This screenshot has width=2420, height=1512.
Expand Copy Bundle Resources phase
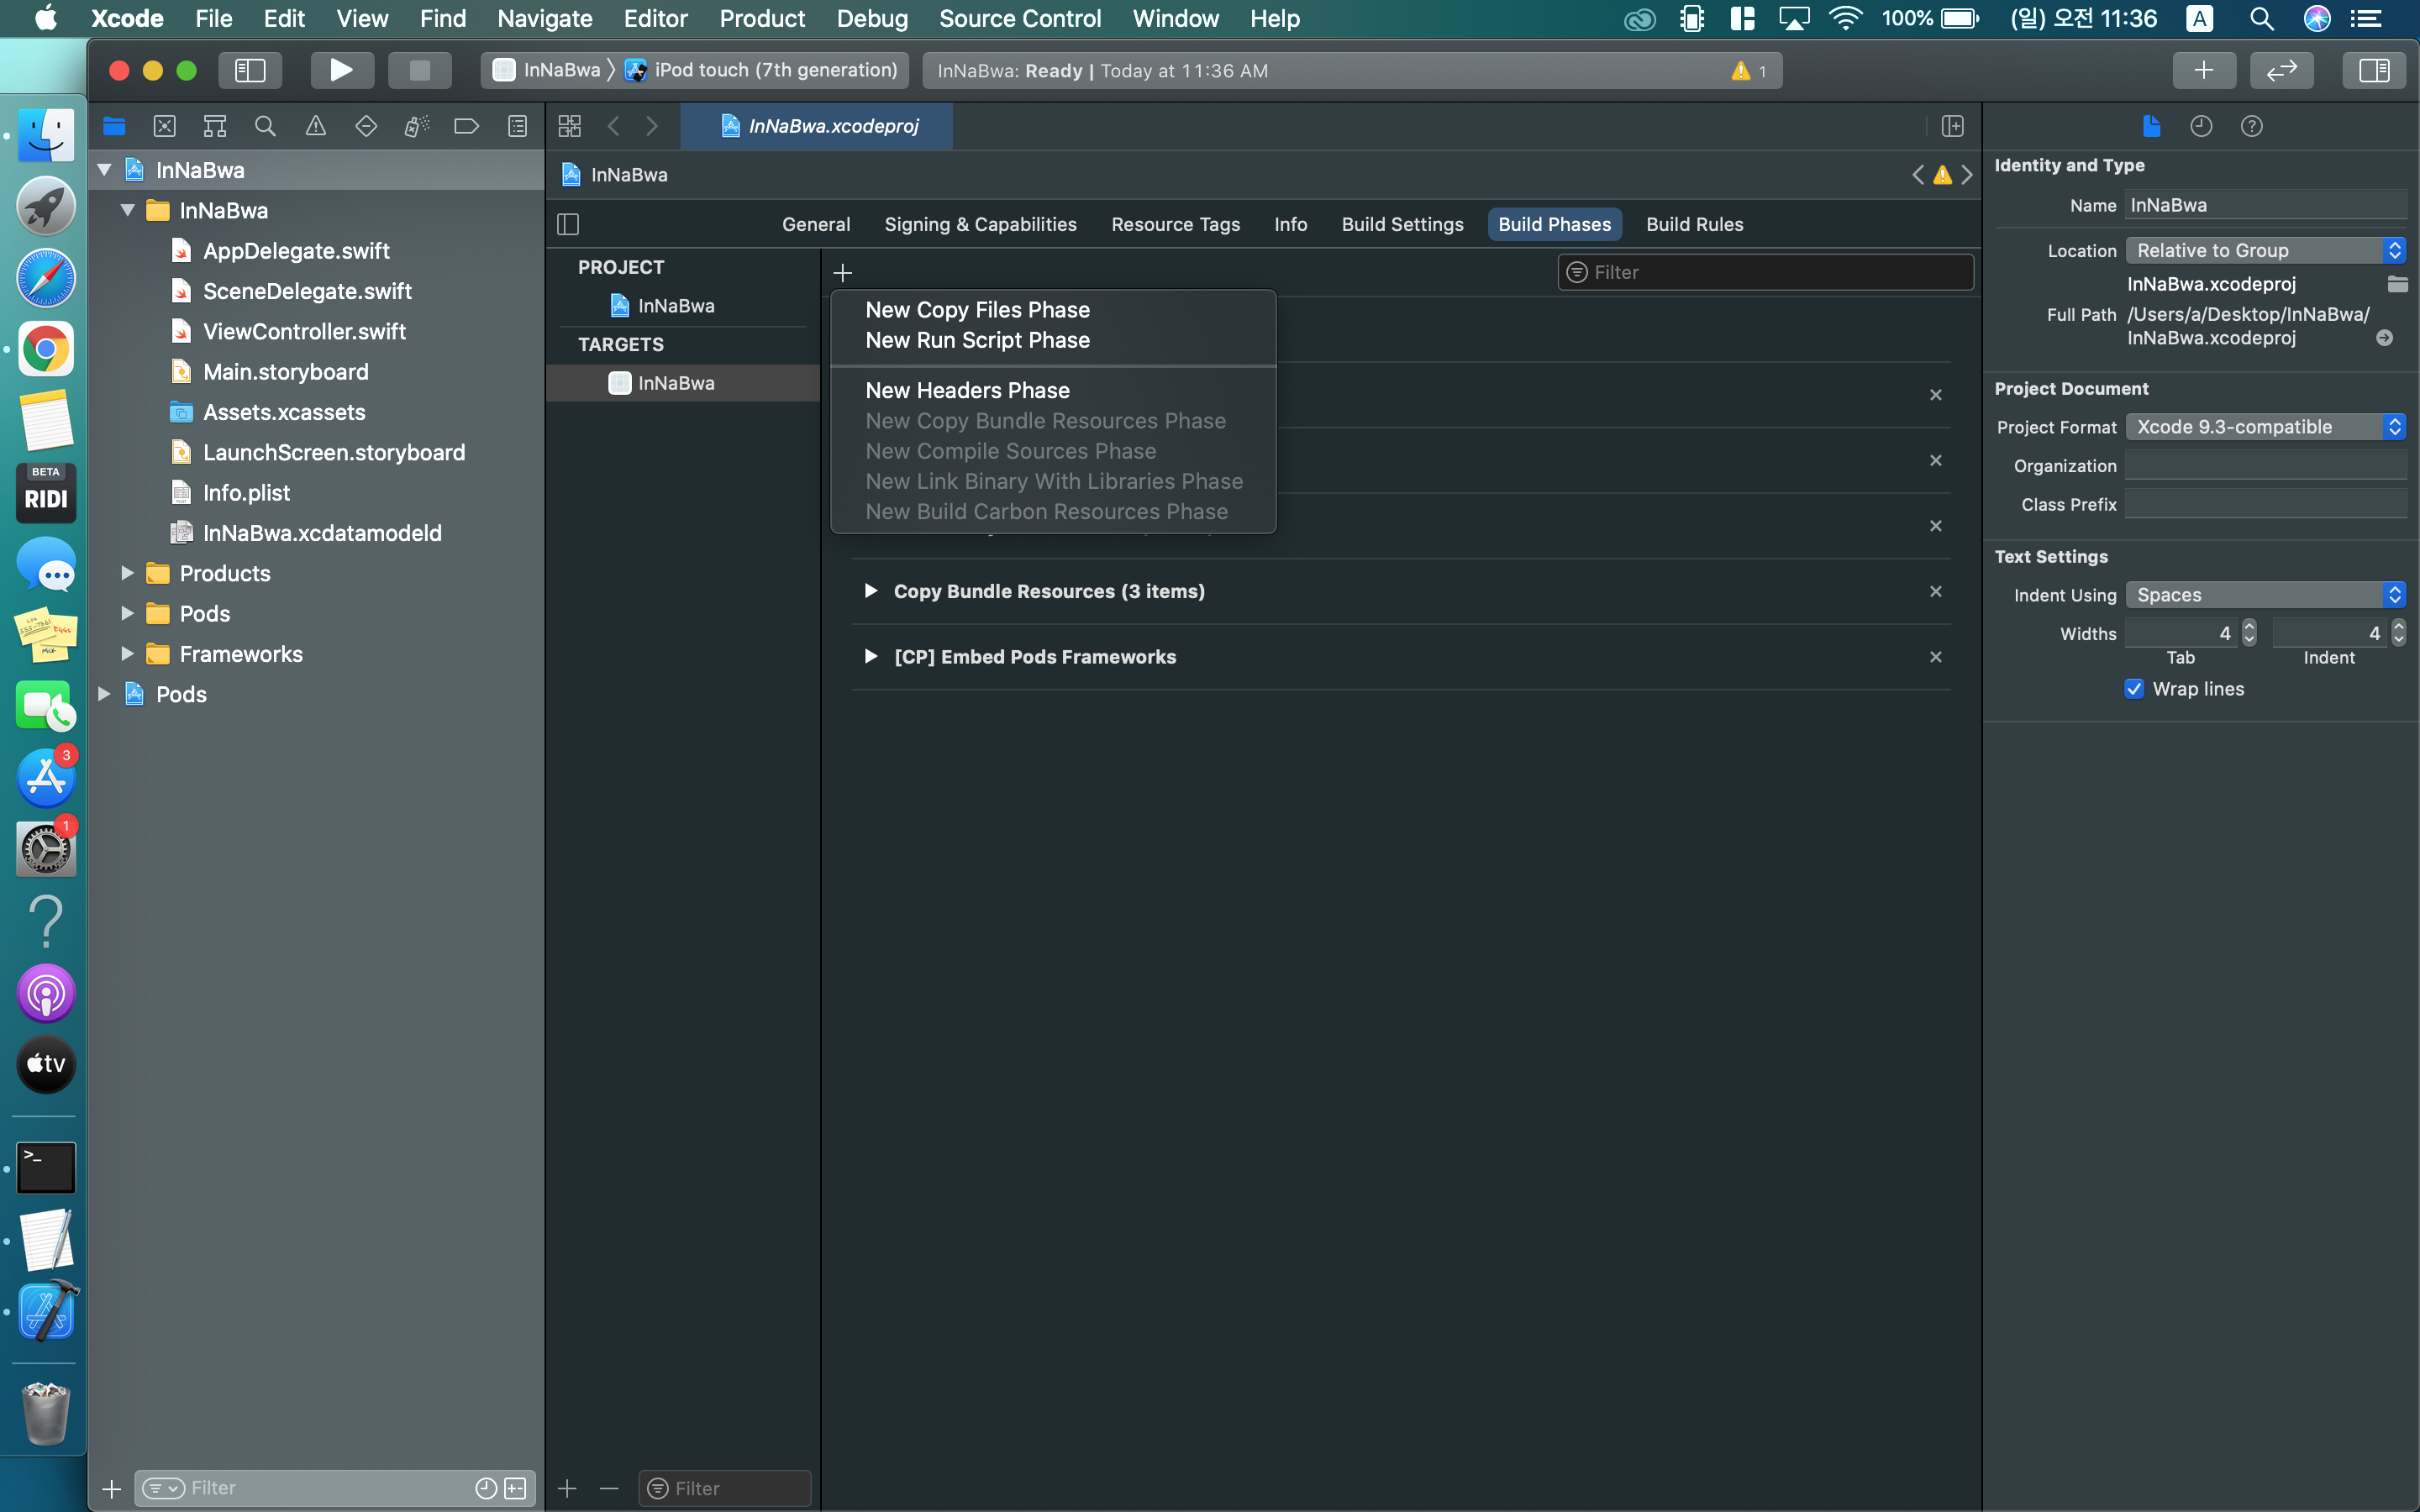tap(871, 591)
